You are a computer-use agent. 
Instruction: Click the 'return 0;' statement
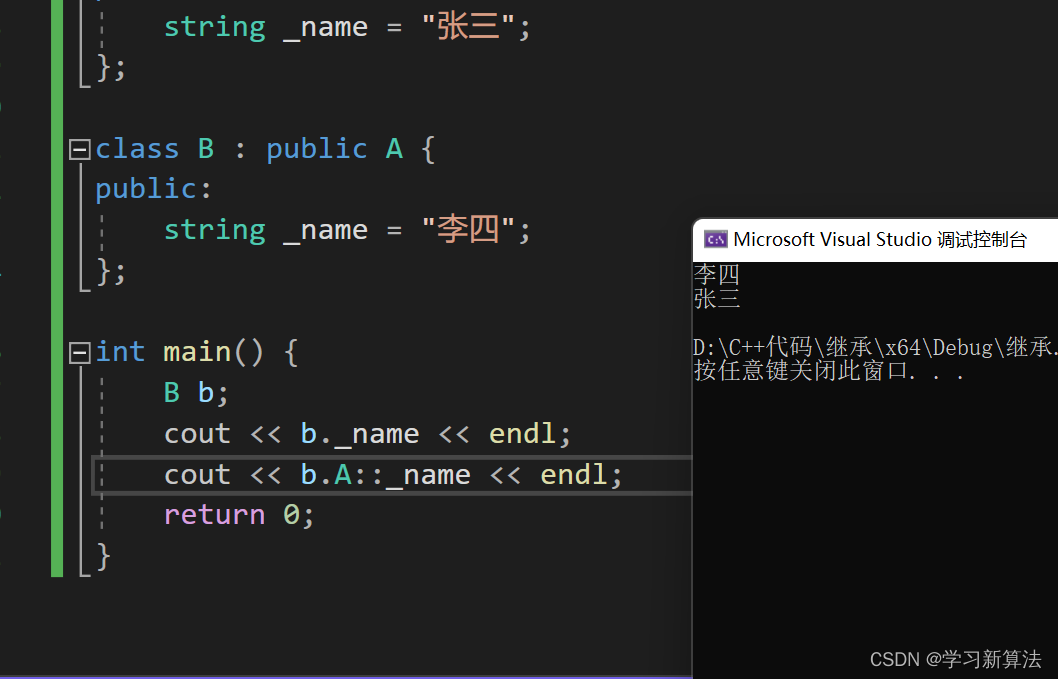(x=239, y=515)
